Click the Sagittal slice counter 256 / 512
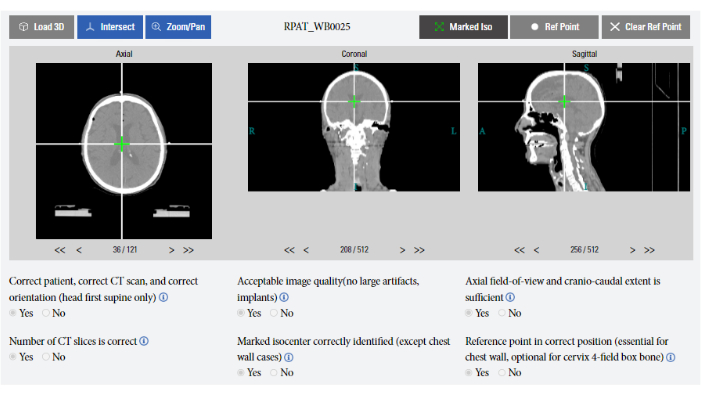Screen dimensions: 701x395 click(584, 250)
